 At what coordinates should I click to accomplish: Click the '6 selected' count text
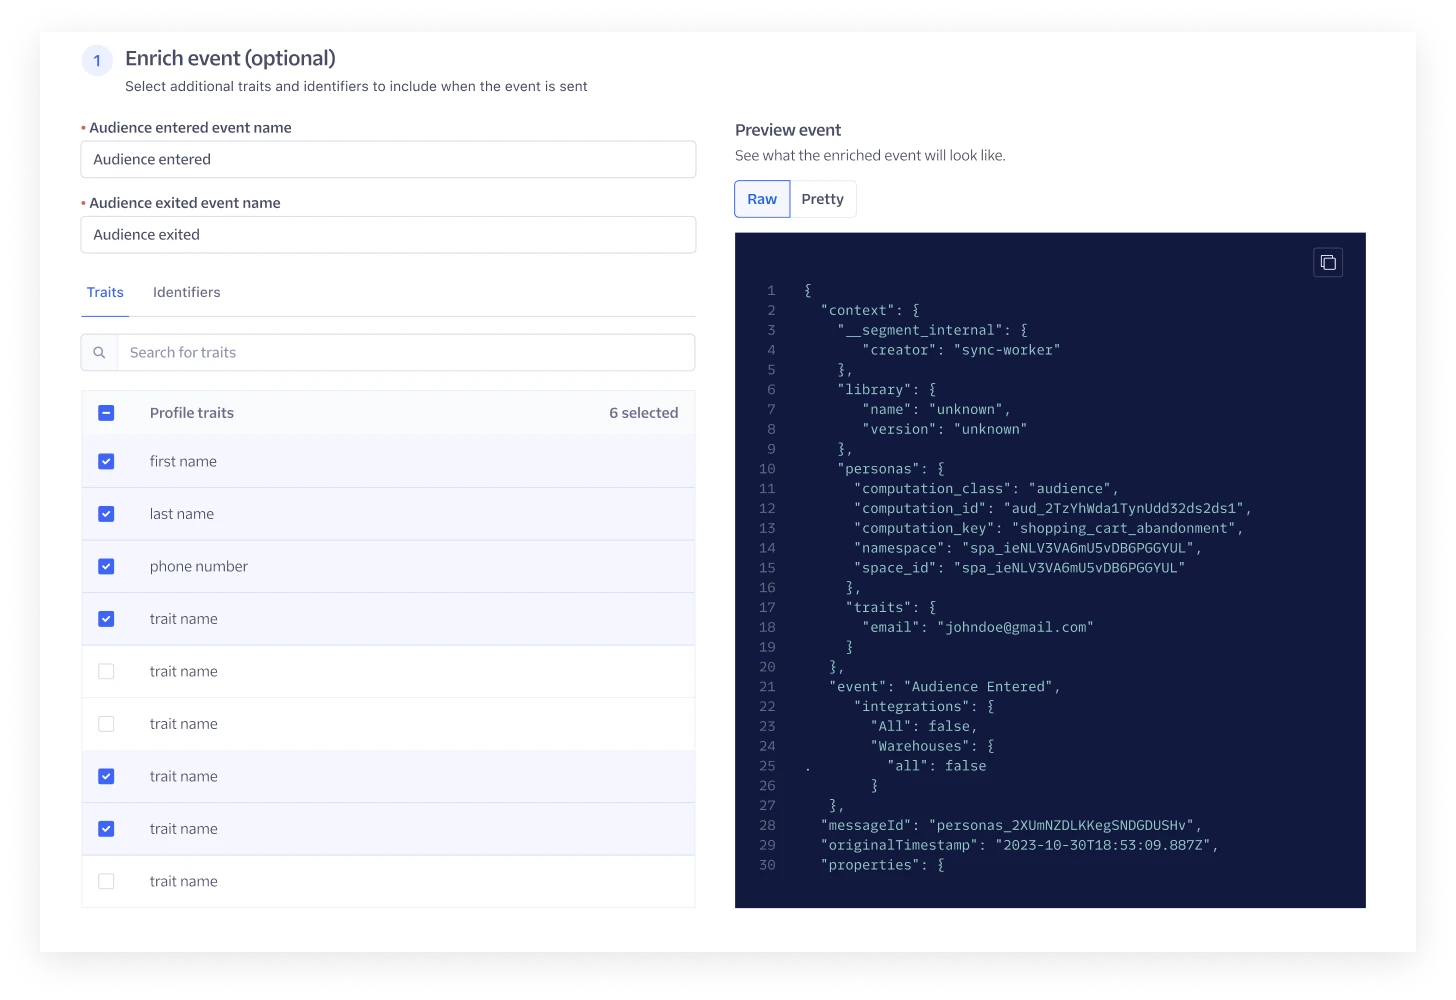coord(644,413)
